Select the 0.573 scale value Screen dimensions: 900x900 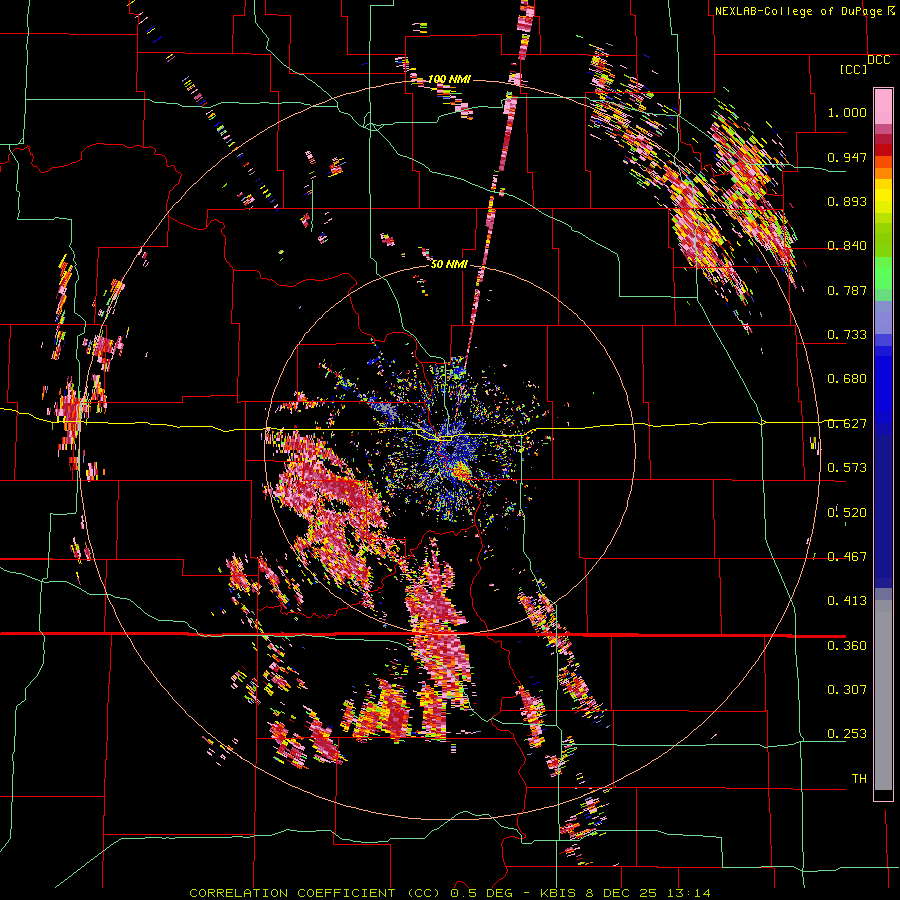click(847, 468)
